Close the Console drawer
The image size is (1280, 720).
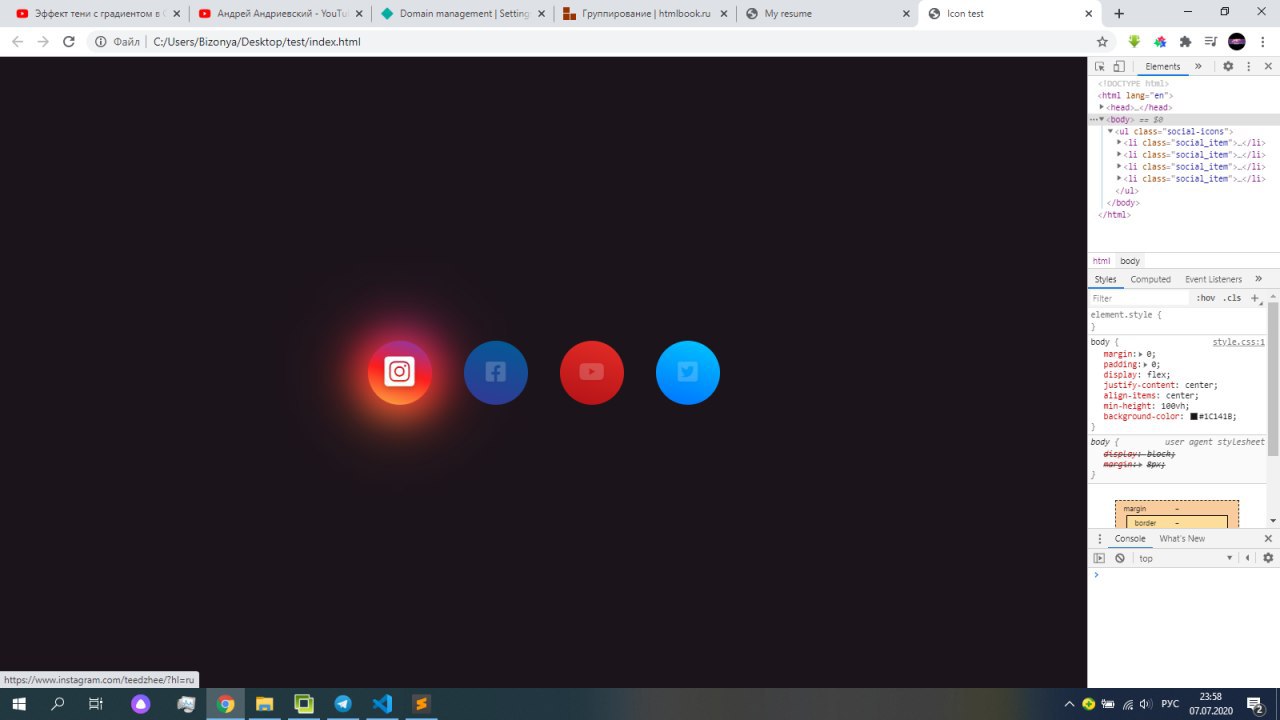[x=1268, y=538]
